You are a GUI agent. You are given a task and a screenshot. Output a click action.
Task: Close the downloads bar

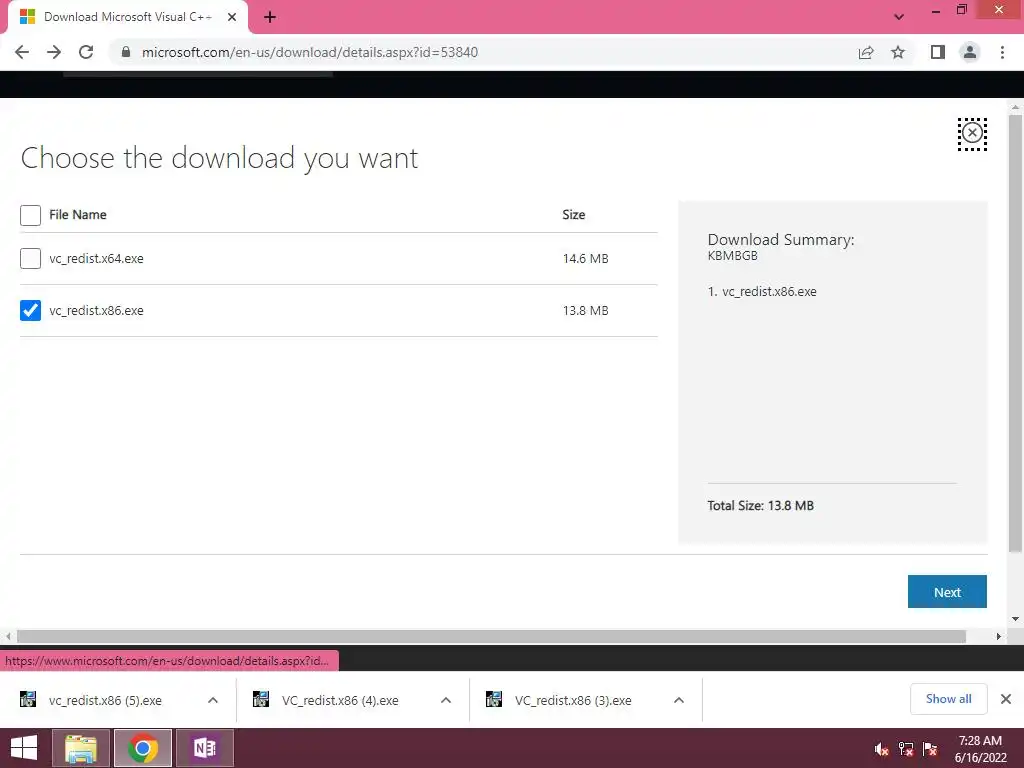[1006, 699]
